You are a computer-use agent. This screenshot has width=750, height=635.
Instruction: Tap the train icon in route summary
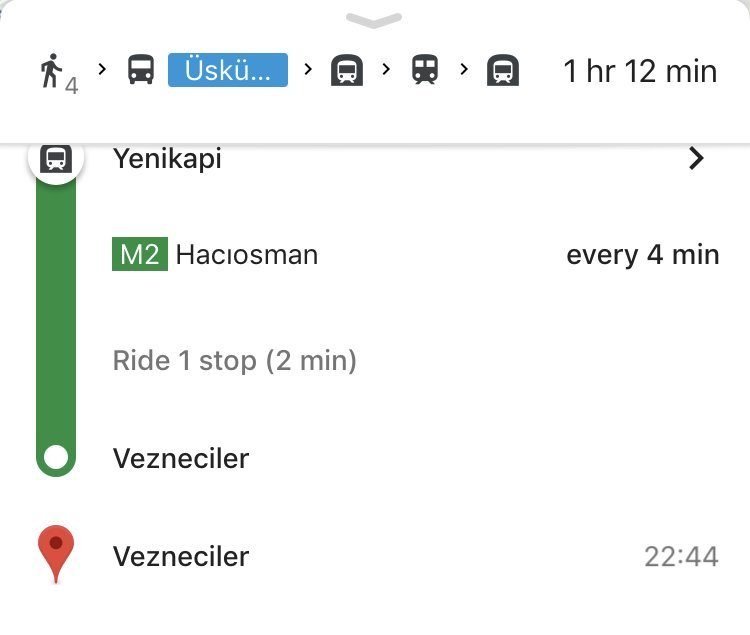(425, 71)
